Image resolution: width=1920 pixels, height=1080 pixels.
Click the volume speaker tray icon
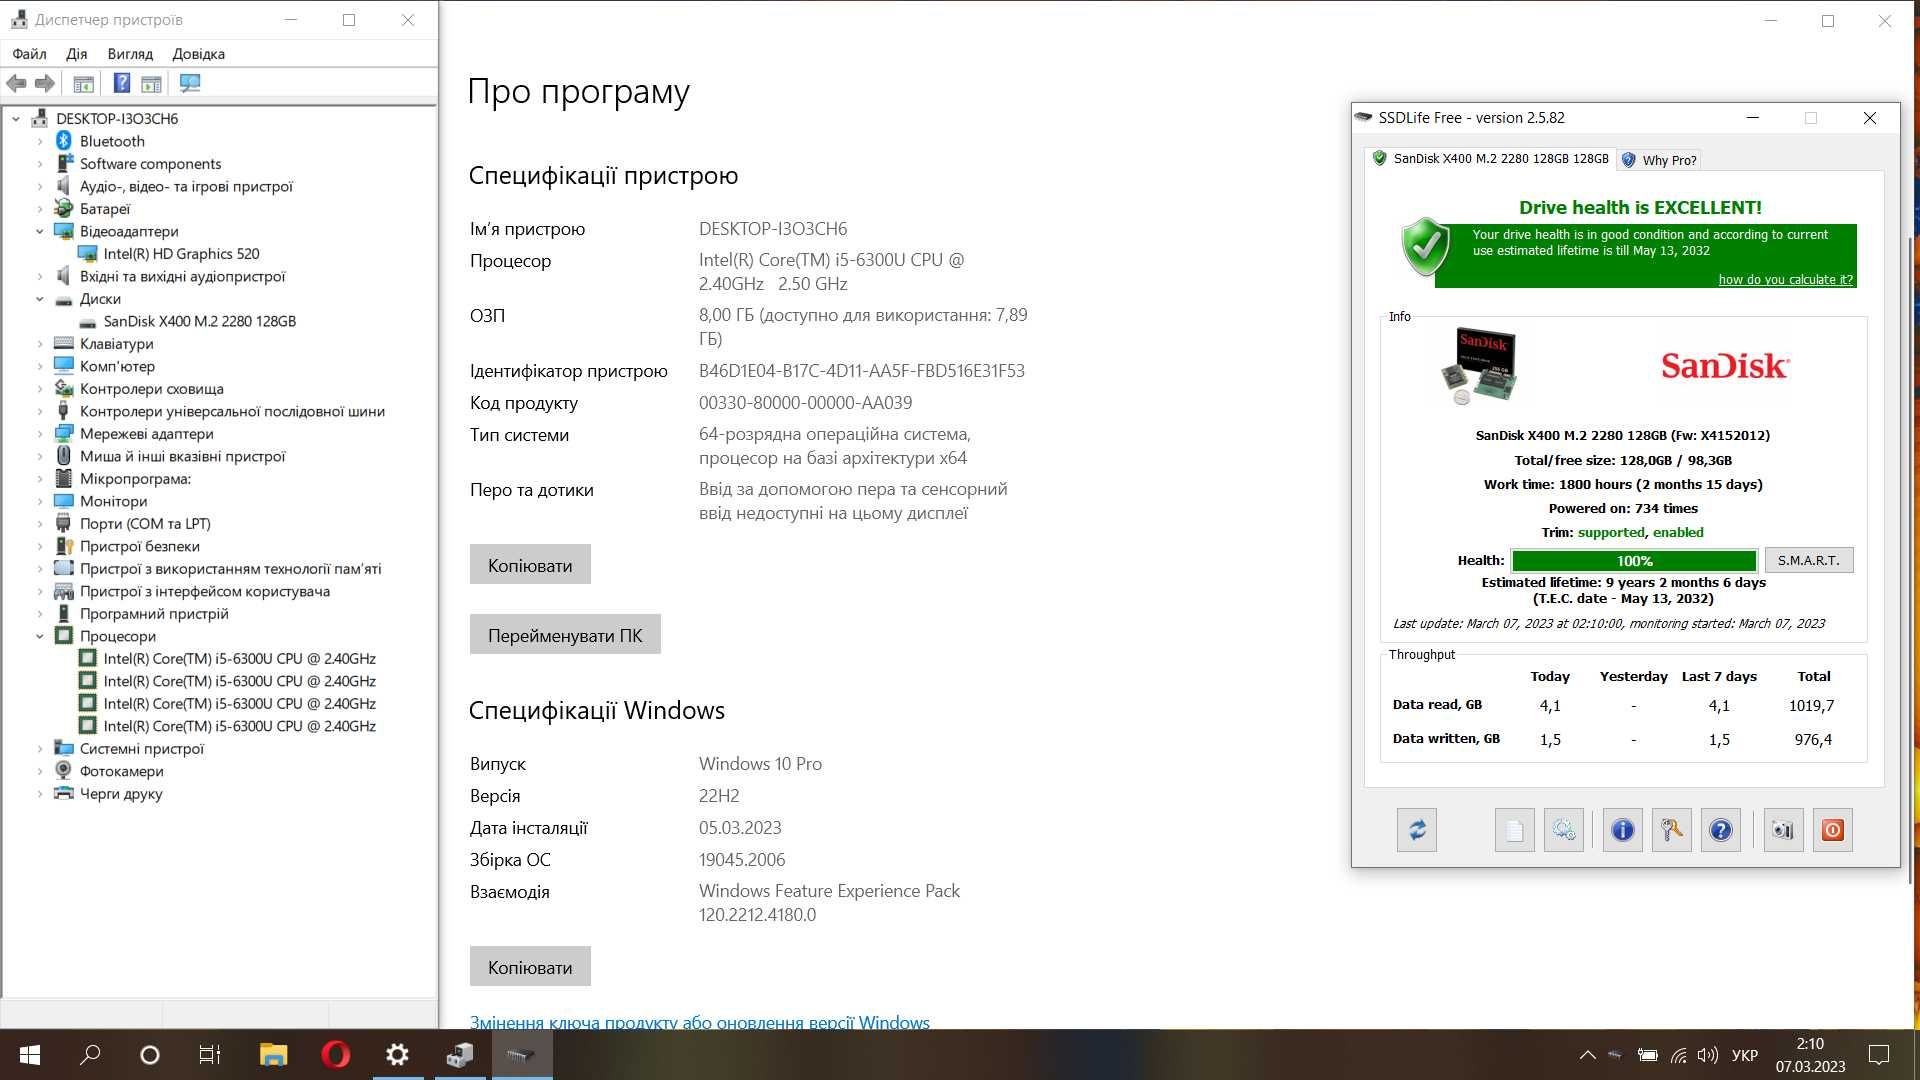tap(1708, 1055)
